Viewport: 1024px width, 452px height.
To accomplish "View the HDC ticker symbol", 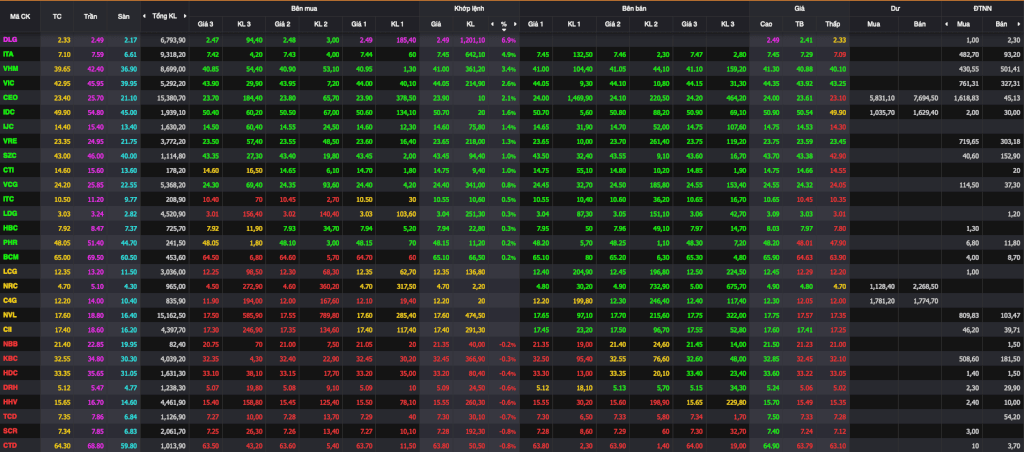I will [x=10, y=372].
